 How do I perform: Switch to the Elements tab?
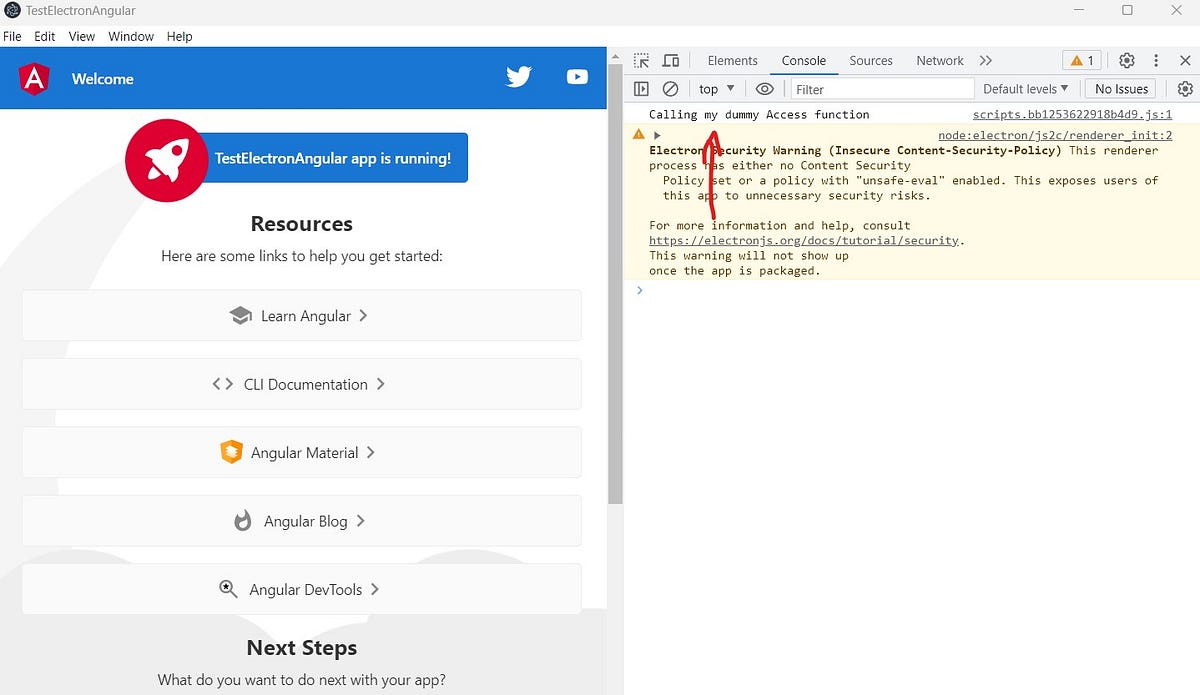point(732,60)
